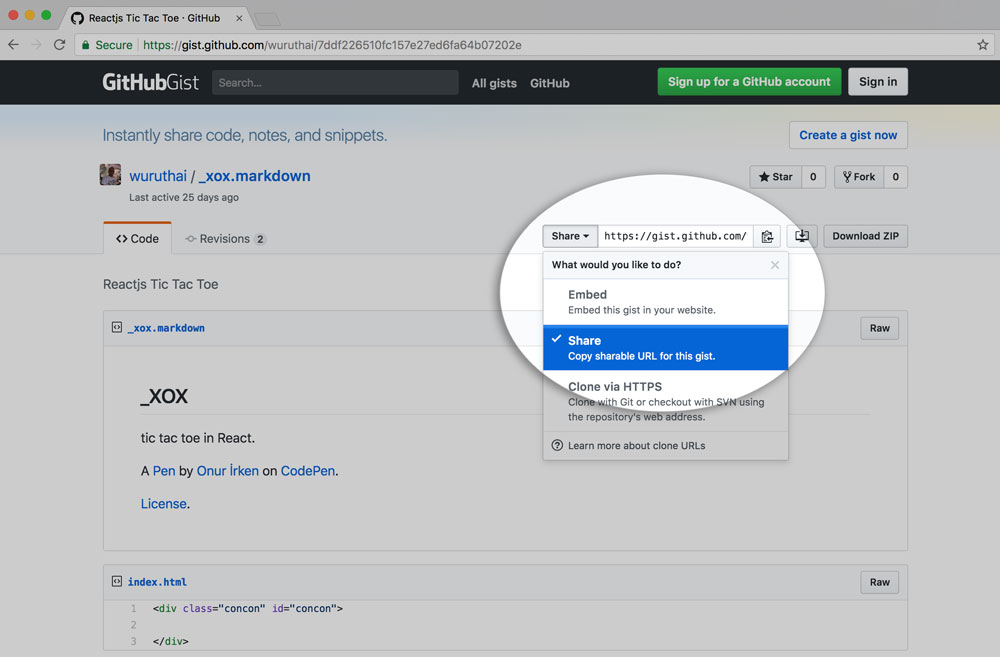Fork this gist
1000x657 pixels.
859,177
